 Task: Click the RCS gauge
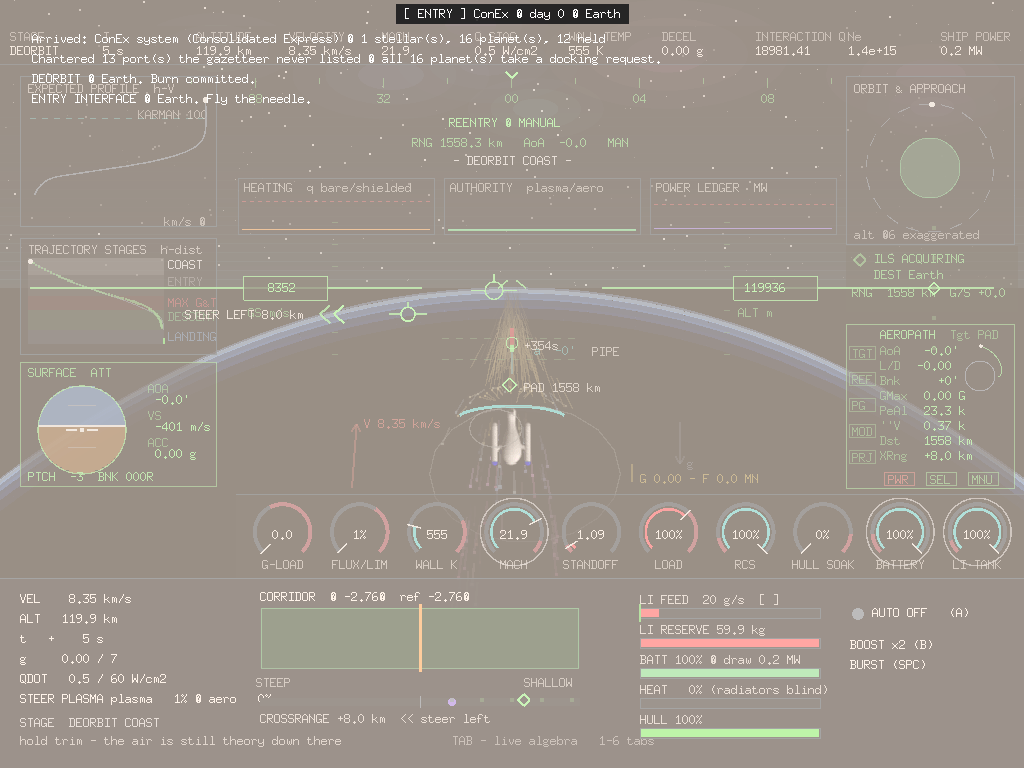click(745, 532)
